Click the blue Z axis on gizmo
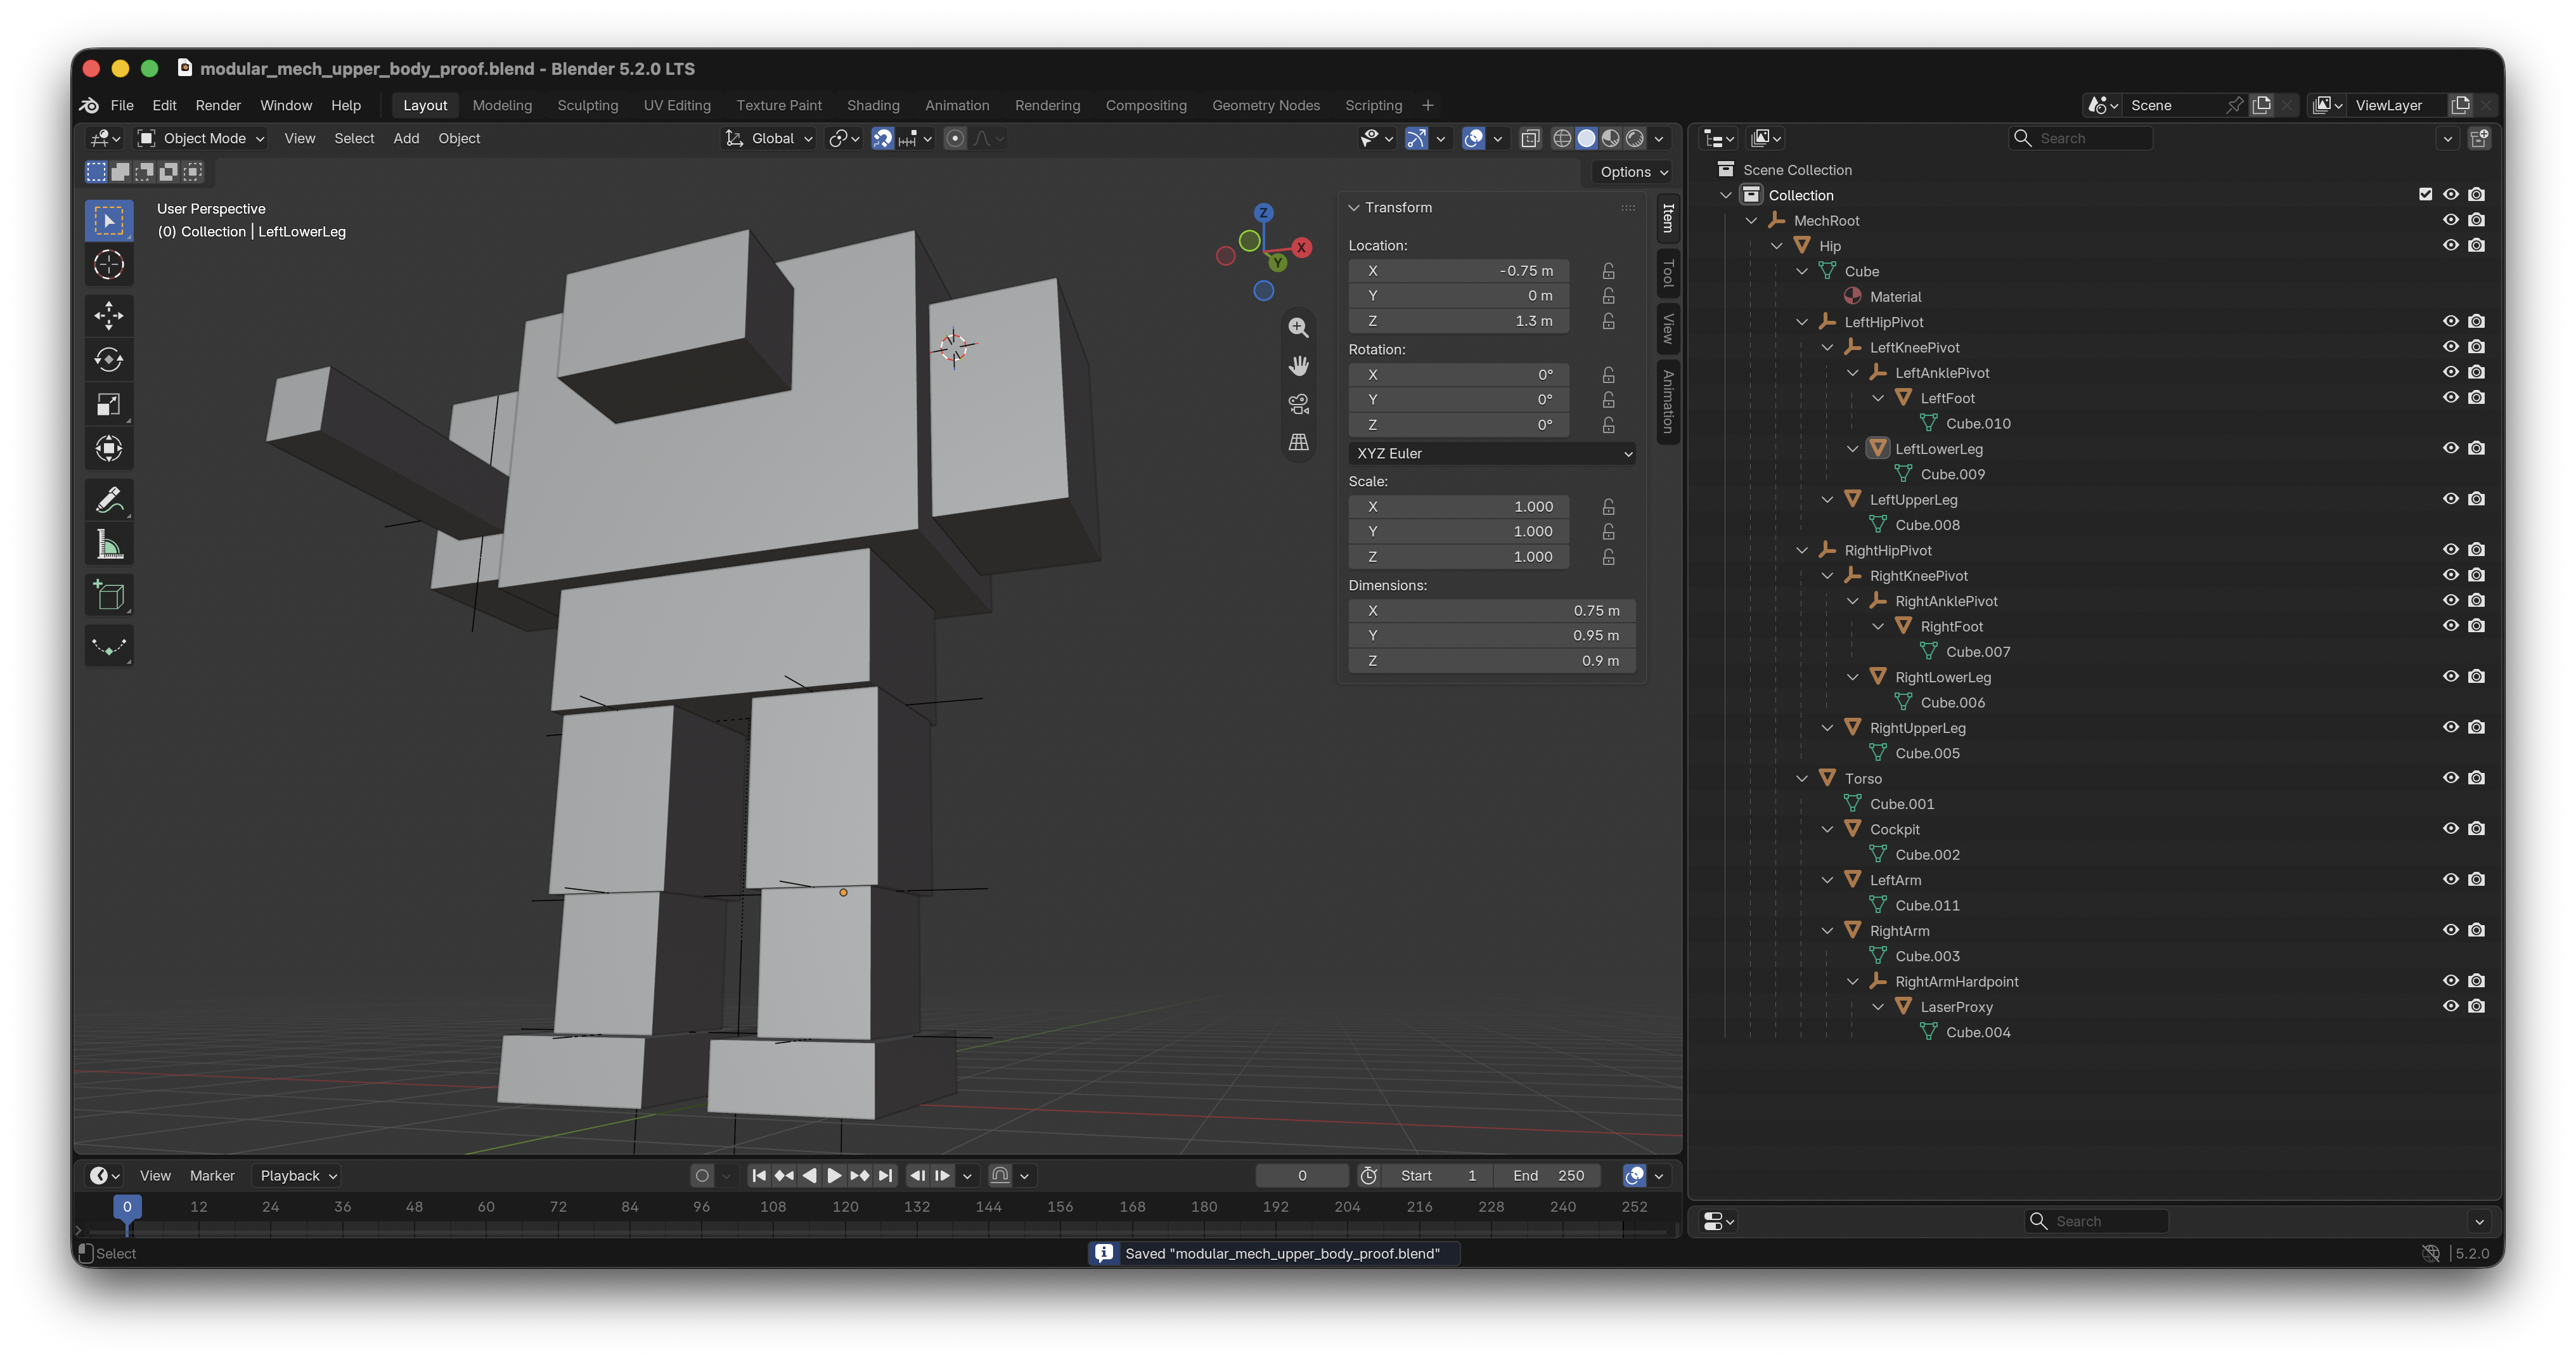Viewport: 2576px width, 1362px height. click(x=1263, y=213)
